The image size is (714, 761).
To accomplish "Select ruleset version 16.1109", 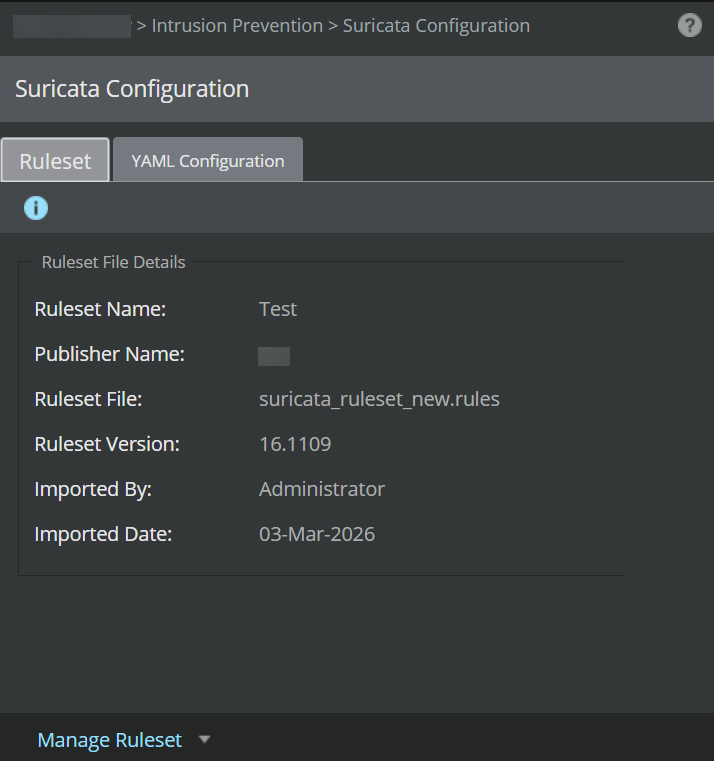I will [295, 444].
